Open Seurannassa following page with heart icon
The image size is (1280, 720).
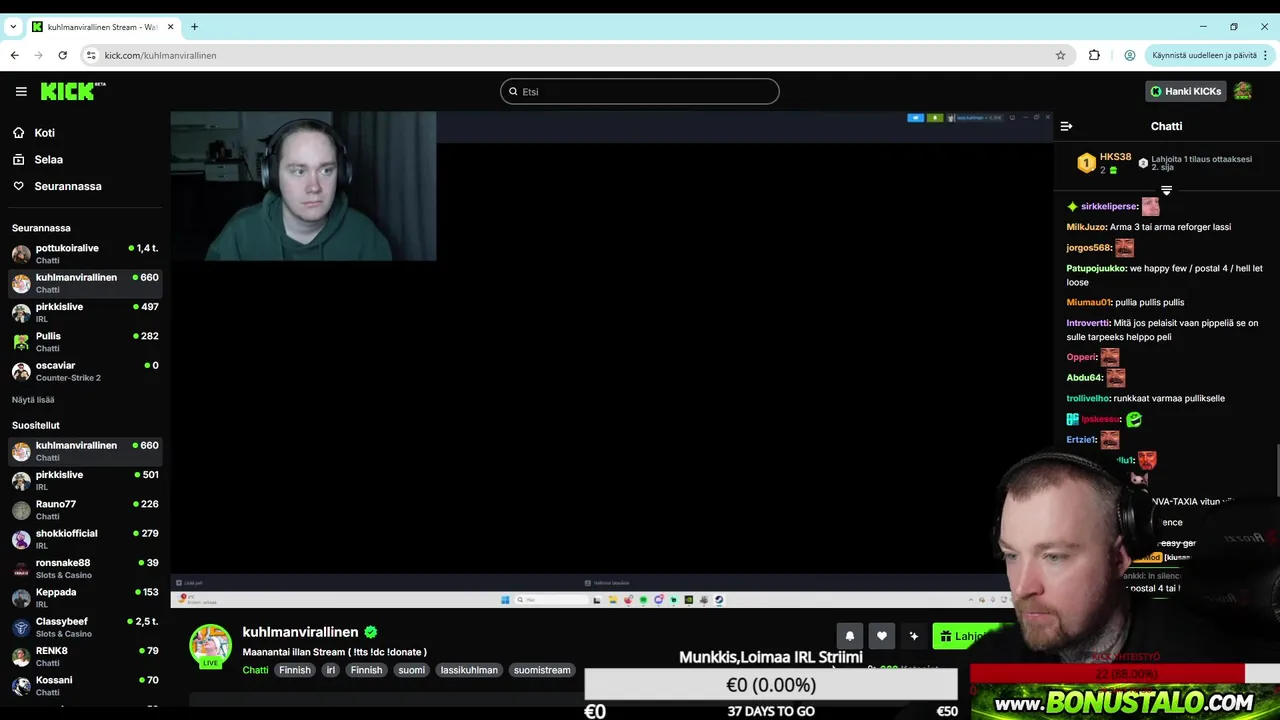[67, 186]
